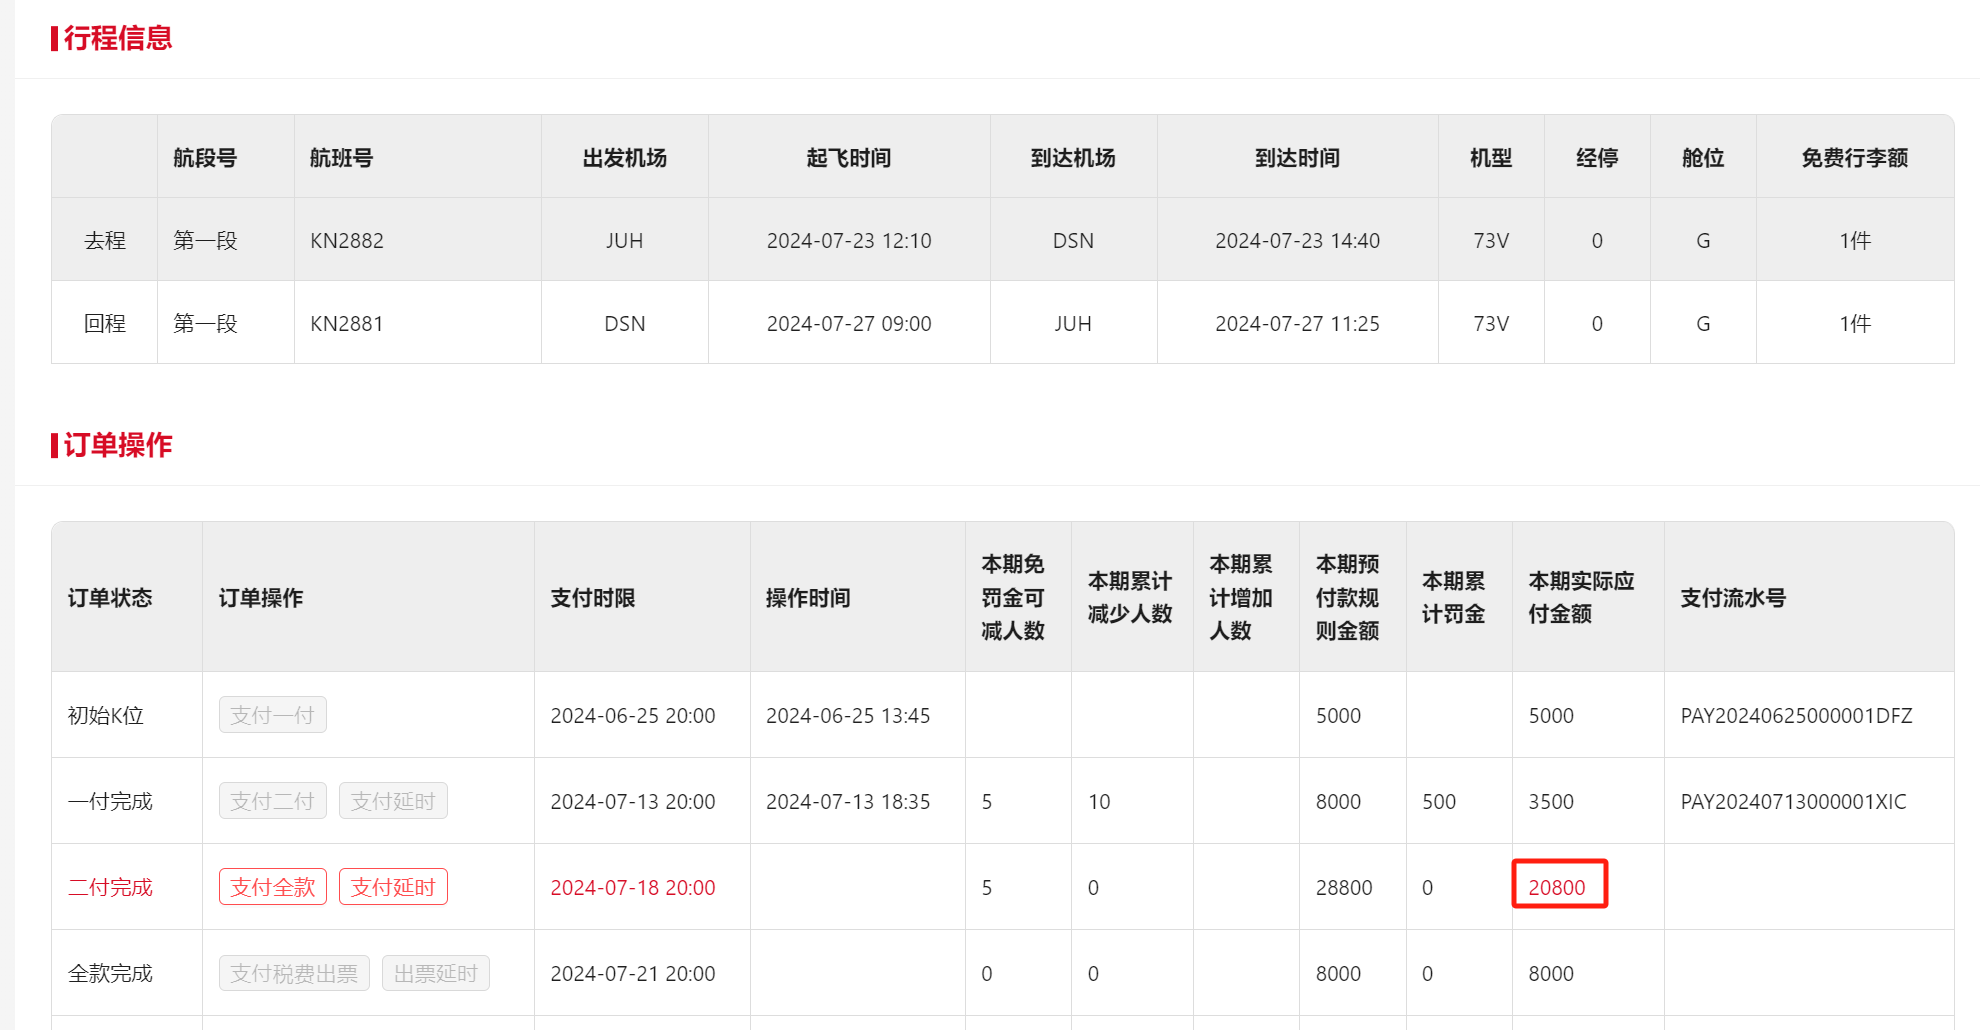
Task: Click the 支付流水号 column header
Action: tap(1733, 598)
